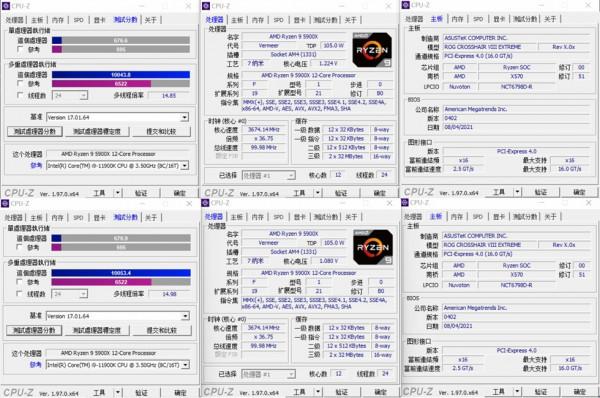The width and height of the screenshot is (600, 398).
Task: Open SPD tab in upper processor window
Action: (279, 20)
